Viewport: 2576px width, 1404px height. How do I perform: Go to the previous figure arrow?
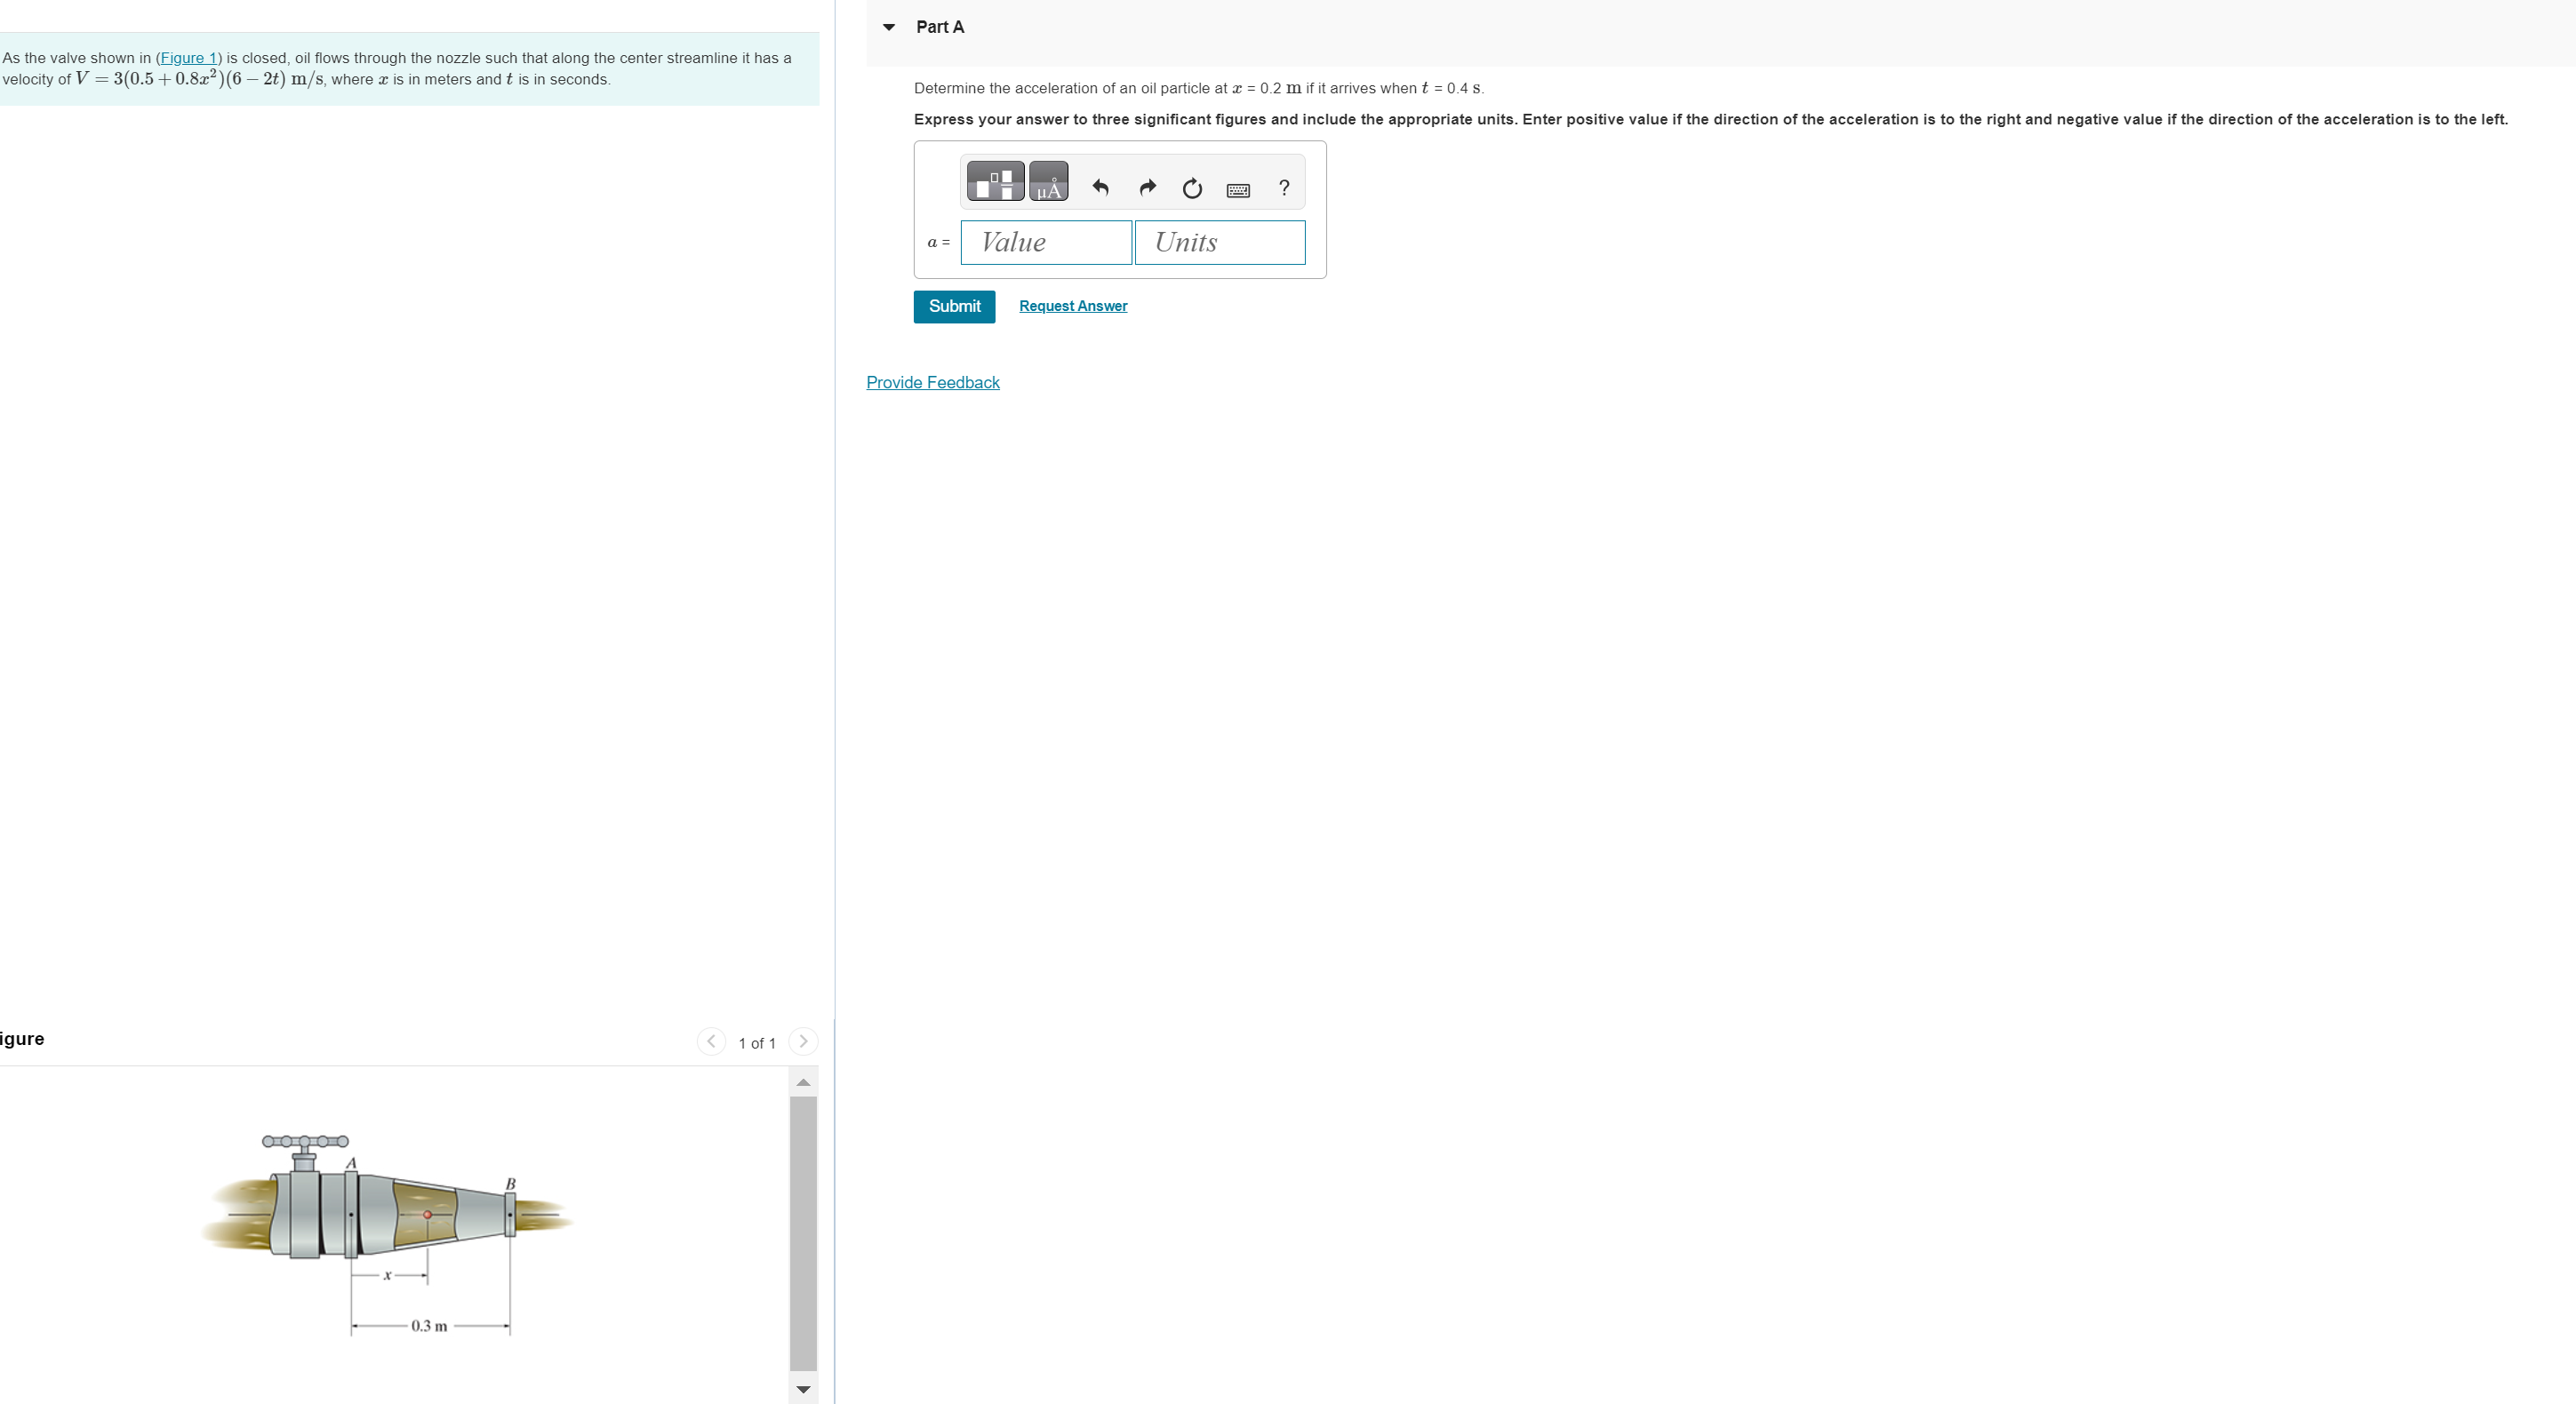pos(711,1042)
